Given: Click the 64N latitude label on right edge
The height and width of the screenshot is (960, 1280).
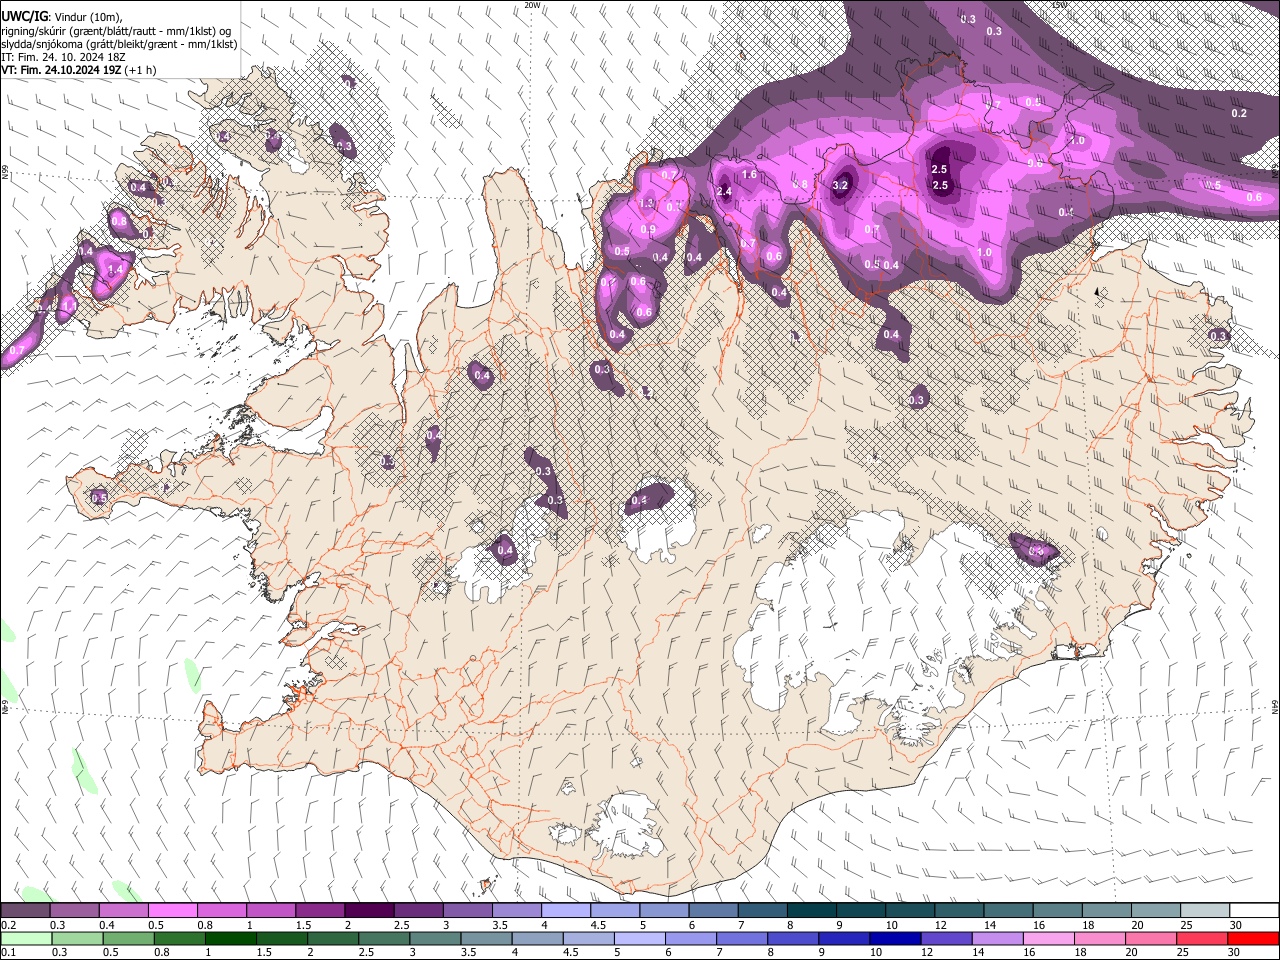Looking at the screenshot, I should (1275, 705).
